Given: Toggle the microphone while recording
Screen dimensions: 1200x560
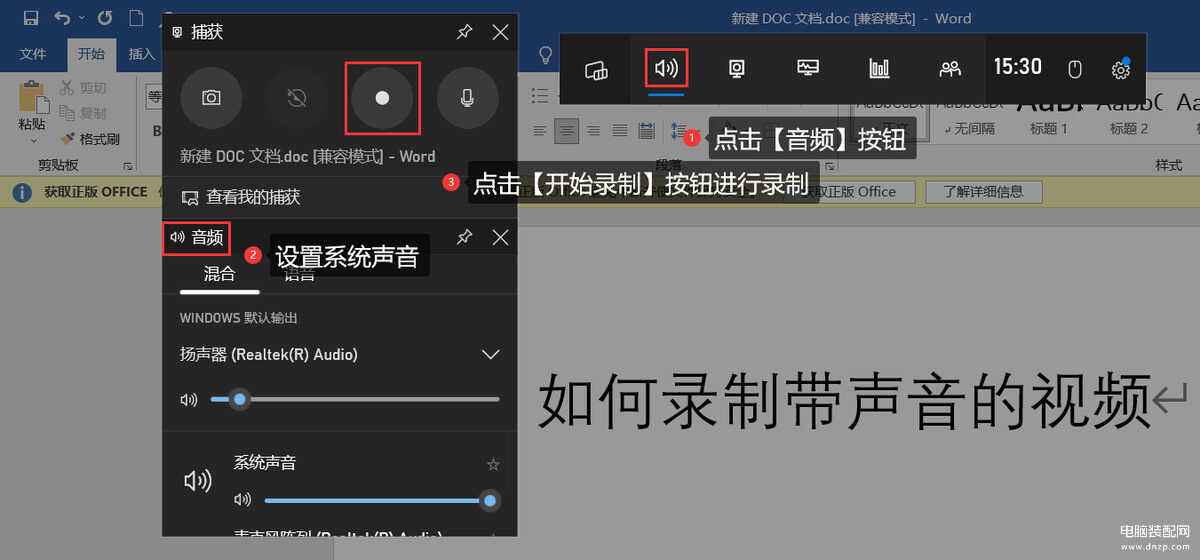Looking at the screenshot, I should pyautogui.click(x=467, y=98).
